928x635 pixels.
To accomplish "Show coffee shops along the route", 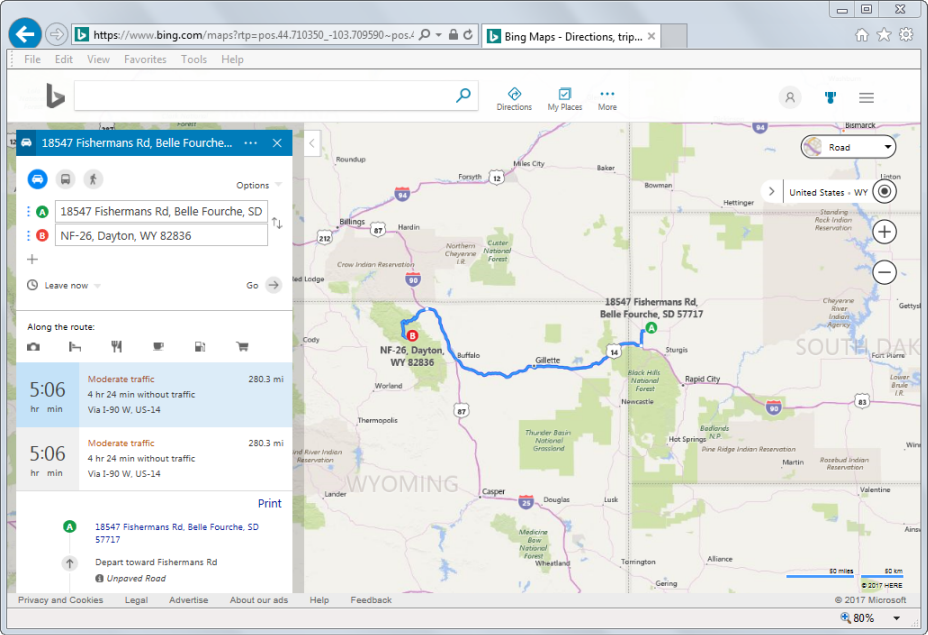I will [158, 347].
